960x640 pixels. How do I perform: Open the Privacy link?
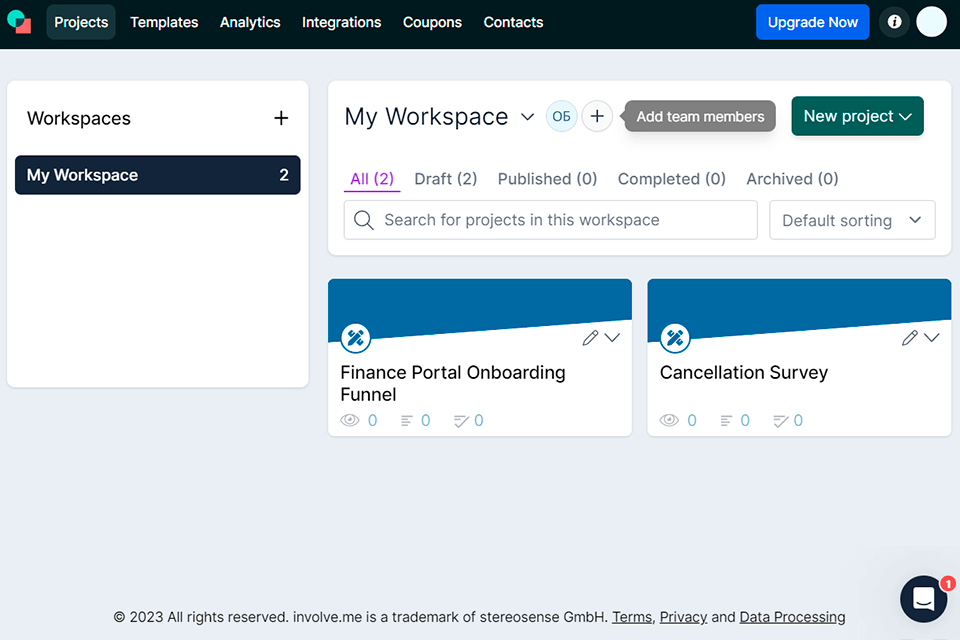click(x=683, y=617)
